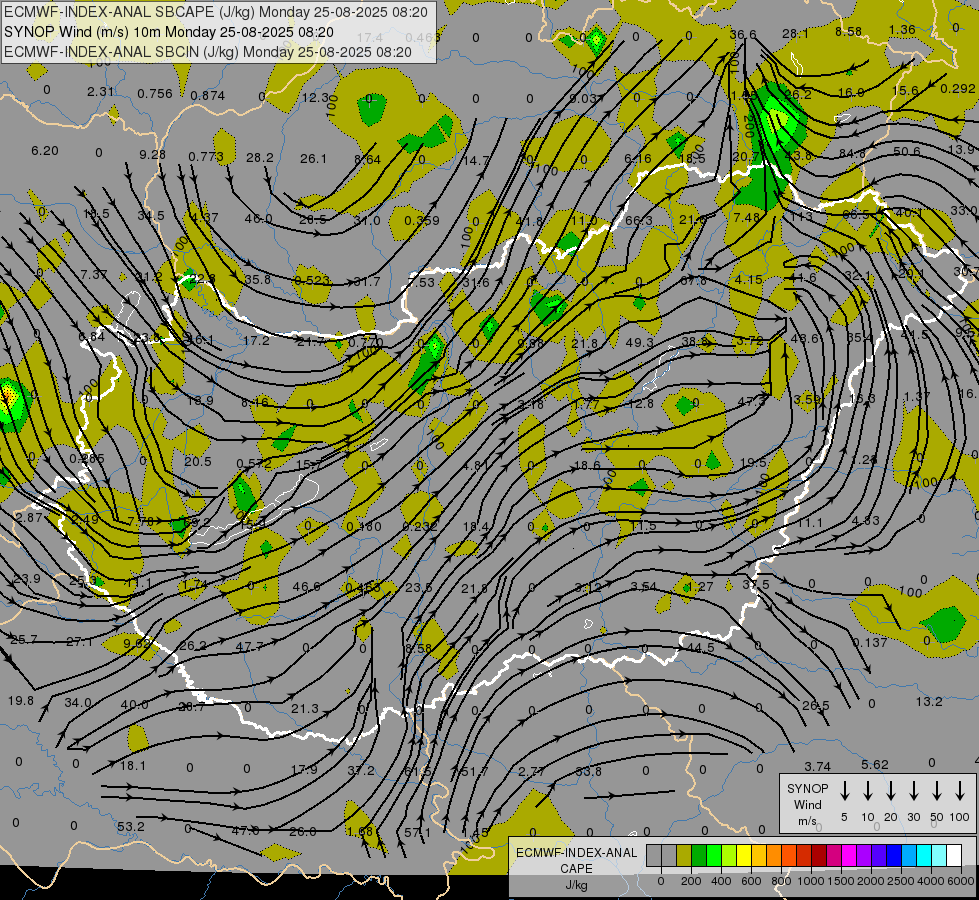979x900 pixels.
Task: Click the '6000' tick label on CAPE scale
Action: tap(961, 881)
